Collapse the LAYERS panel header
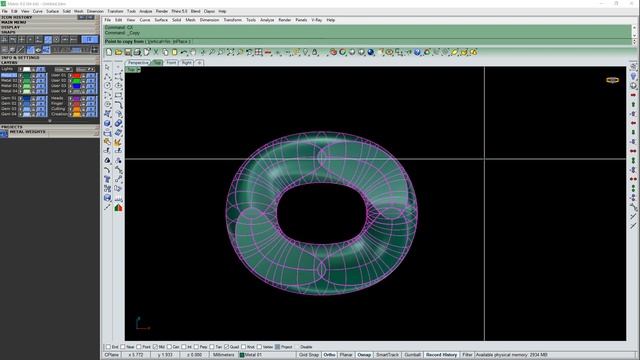This screenshot has height=360, width=640. (49, 63)
